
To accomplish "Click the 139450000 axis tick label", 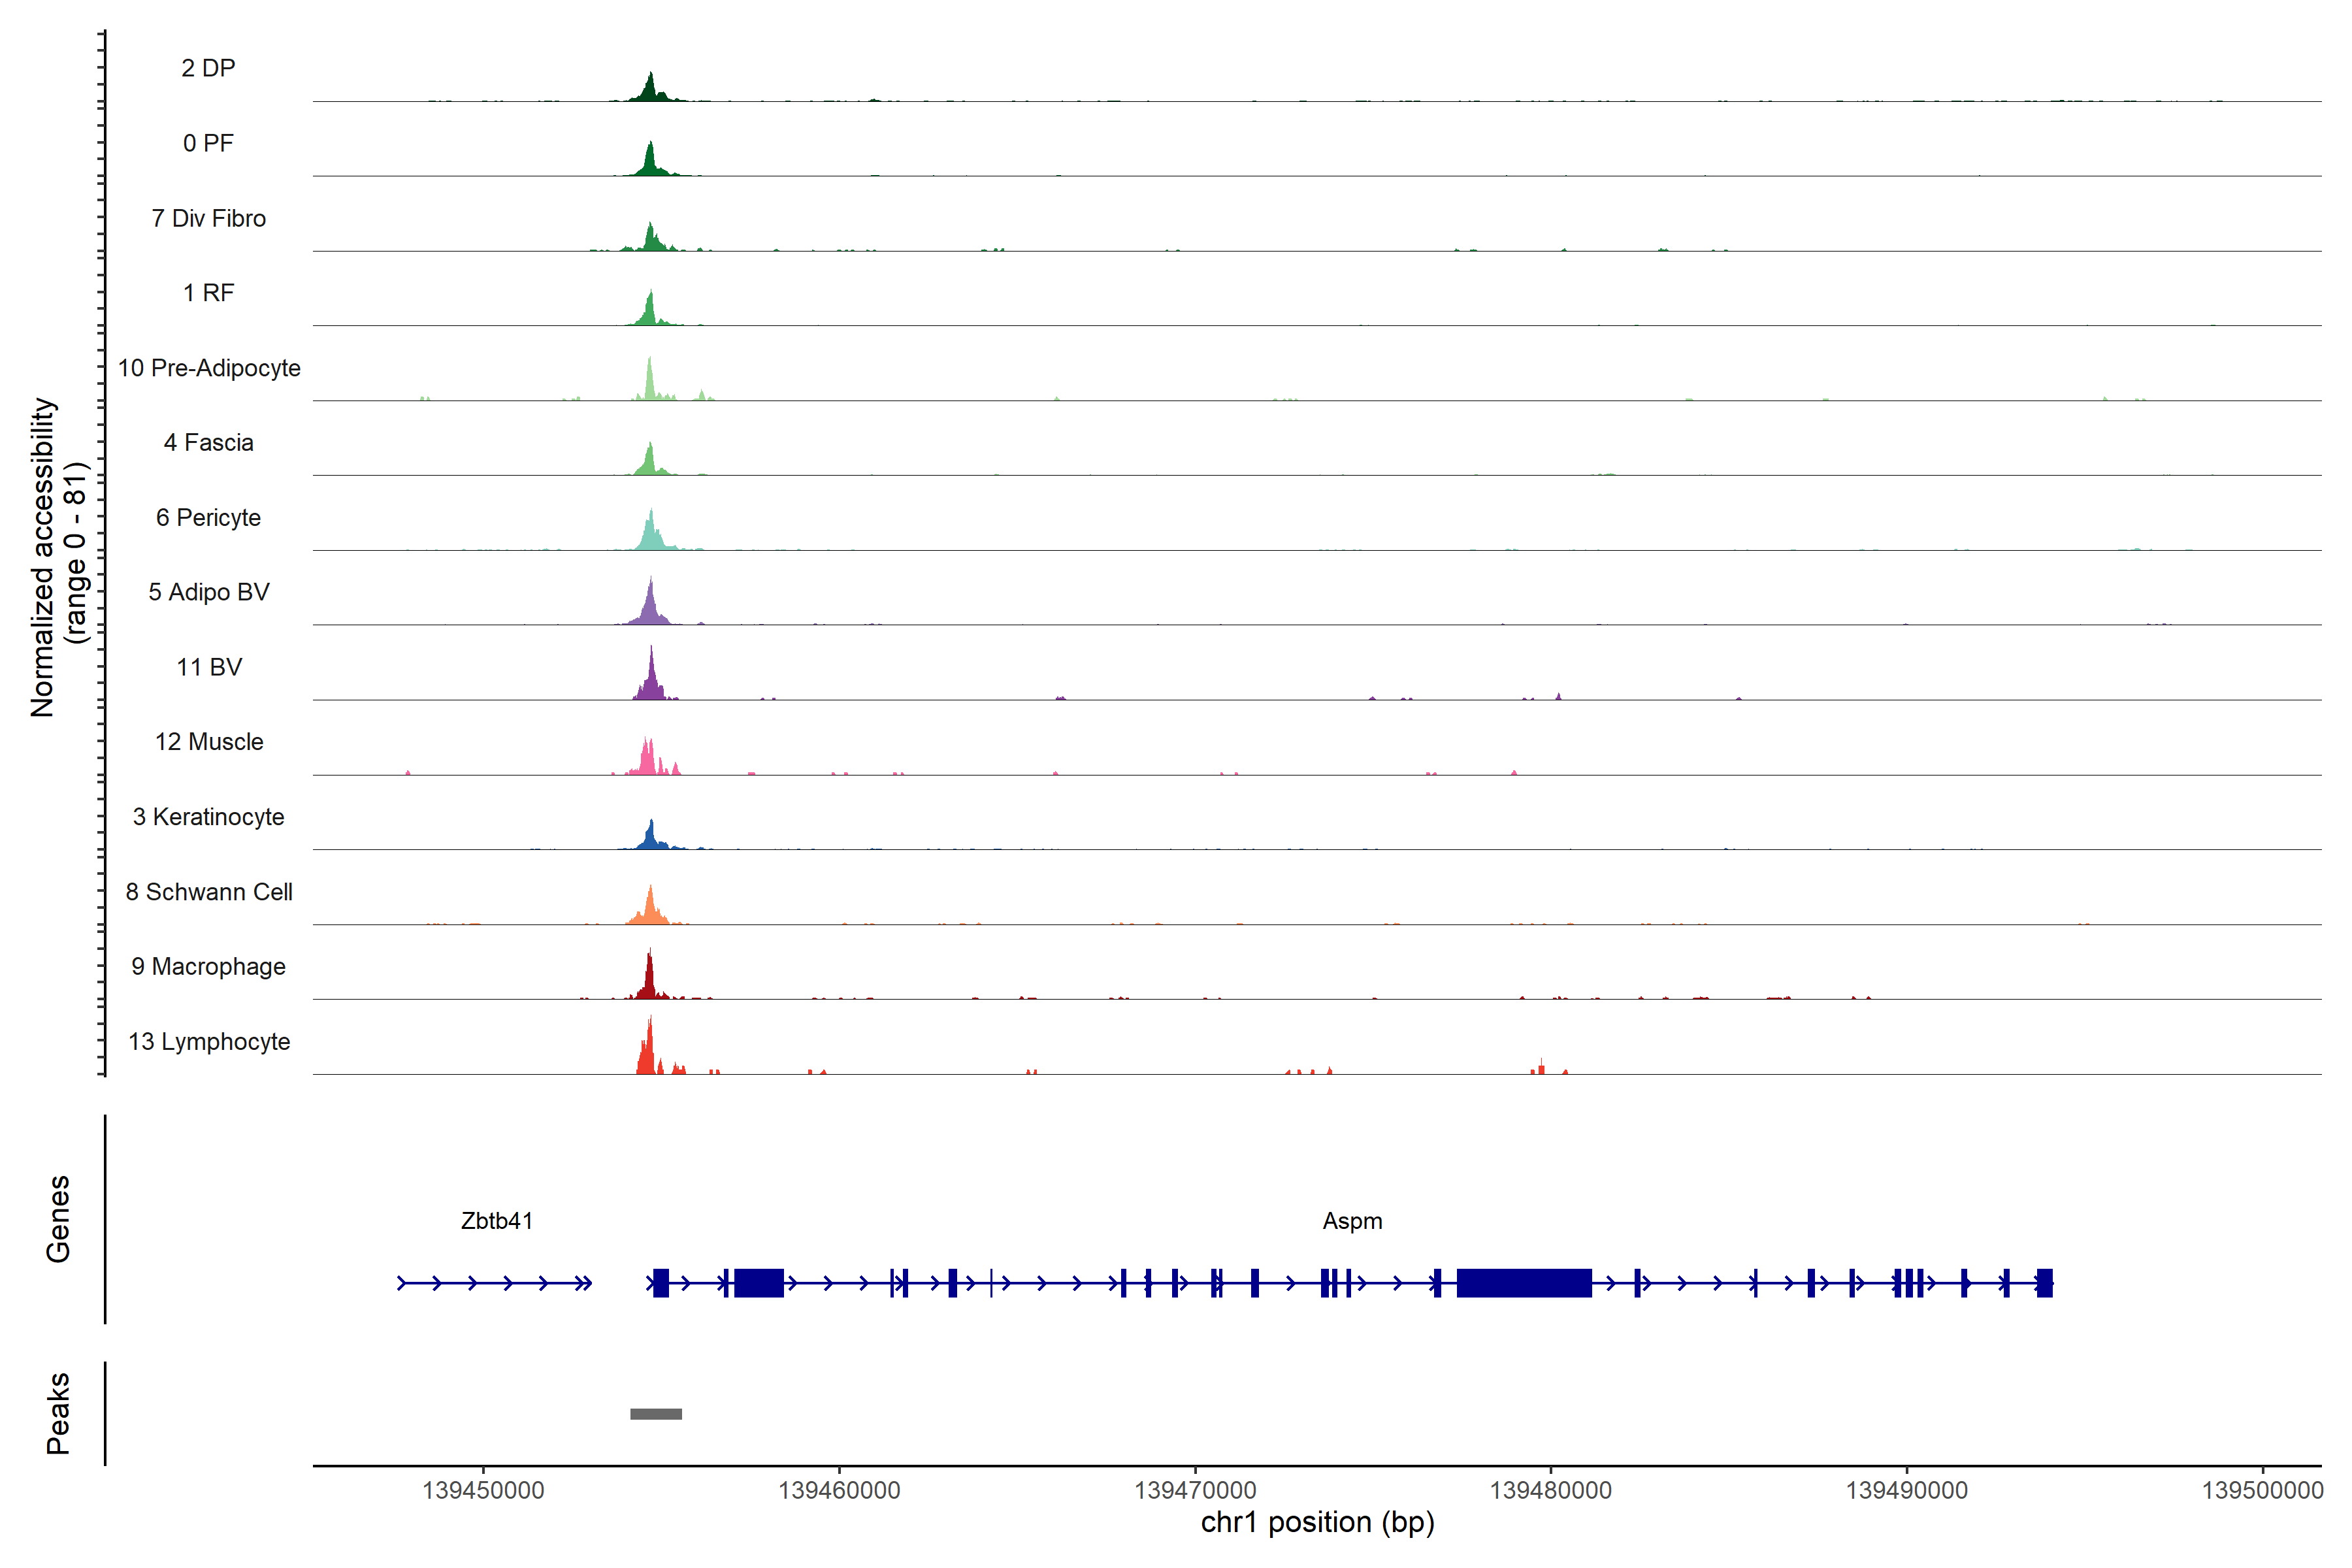I will (x=483, y=1490).
